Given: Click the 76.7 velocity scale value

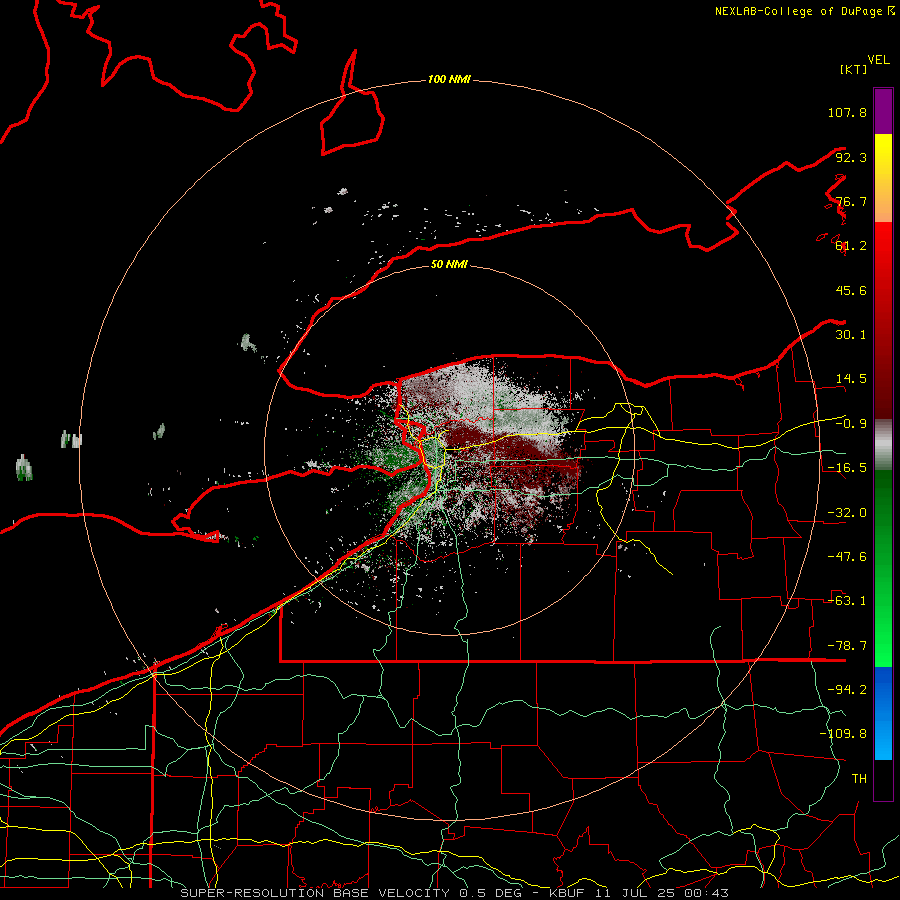Looking at the screenshot, I should pos(851,201).
